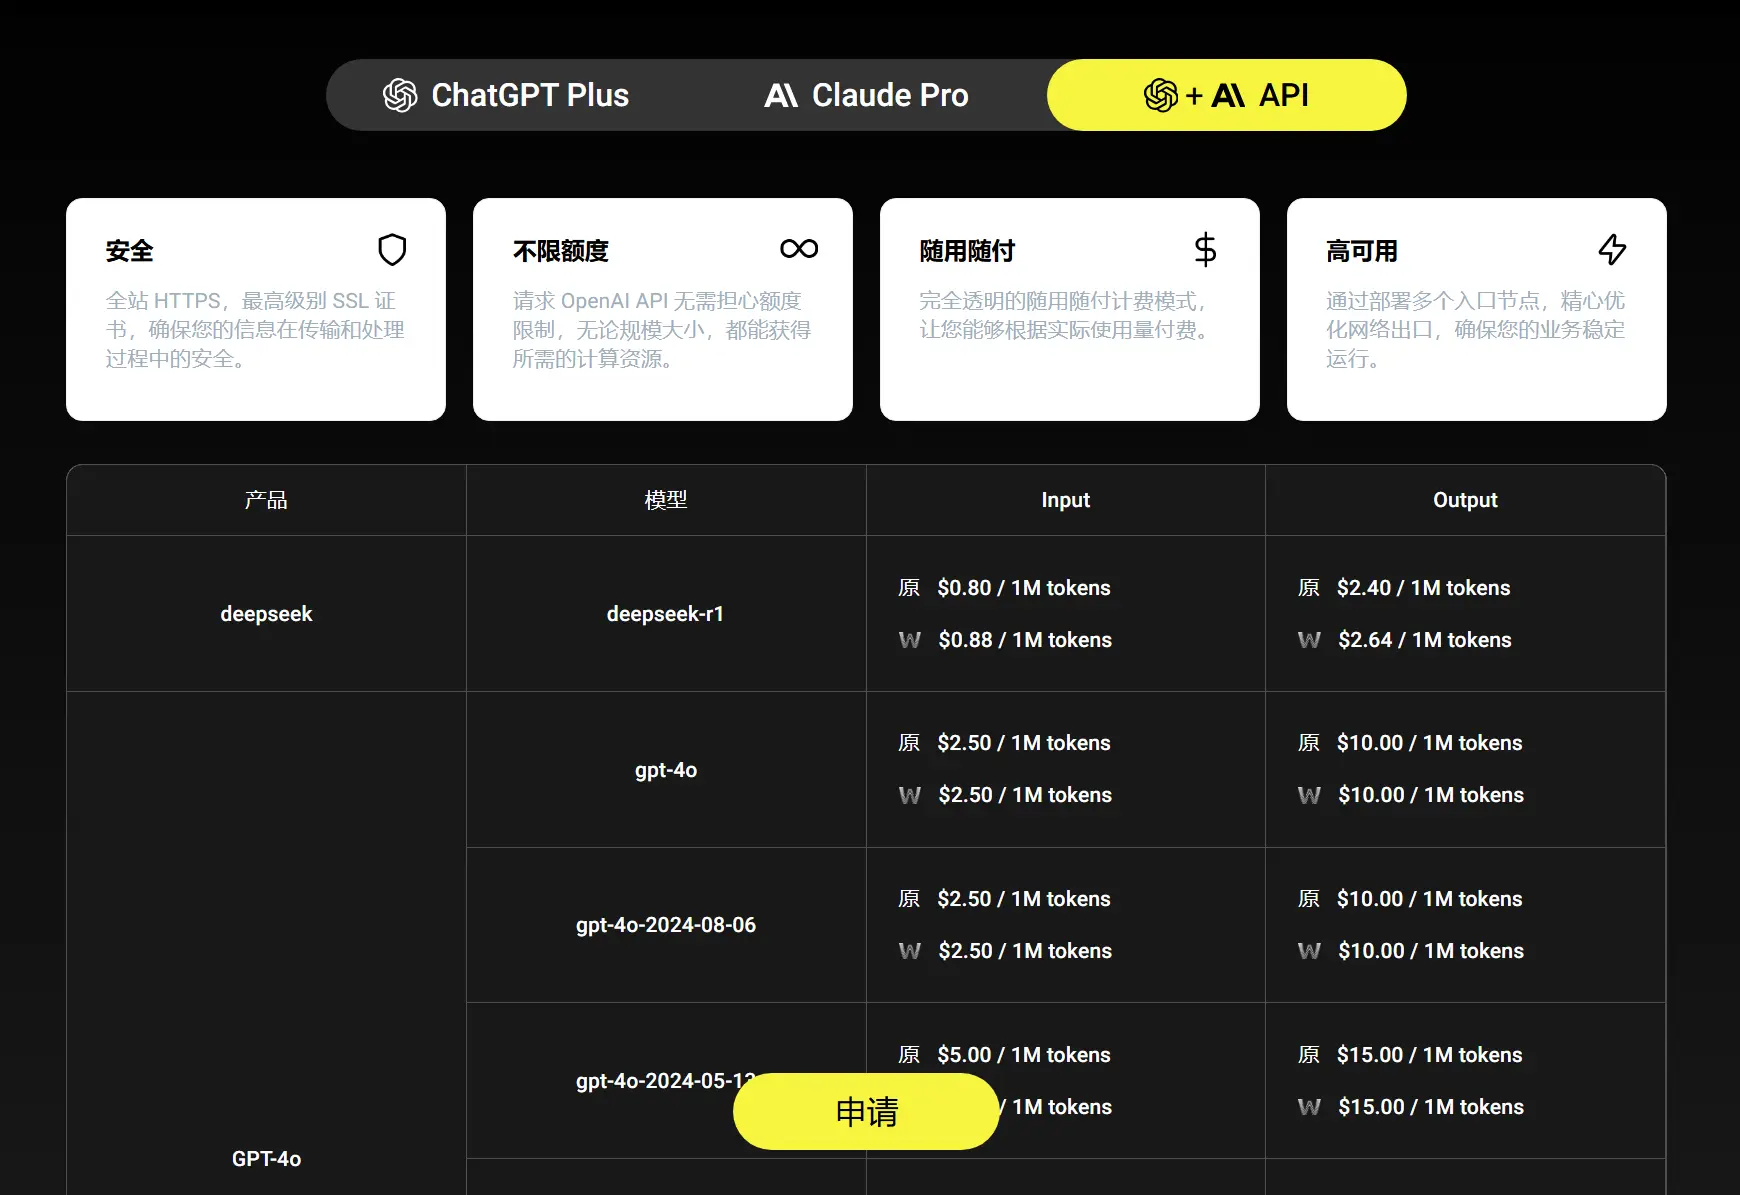Click the 模型 column header
The height and width of the screenshot is (1195, 1740).
[x=666, y=500]
